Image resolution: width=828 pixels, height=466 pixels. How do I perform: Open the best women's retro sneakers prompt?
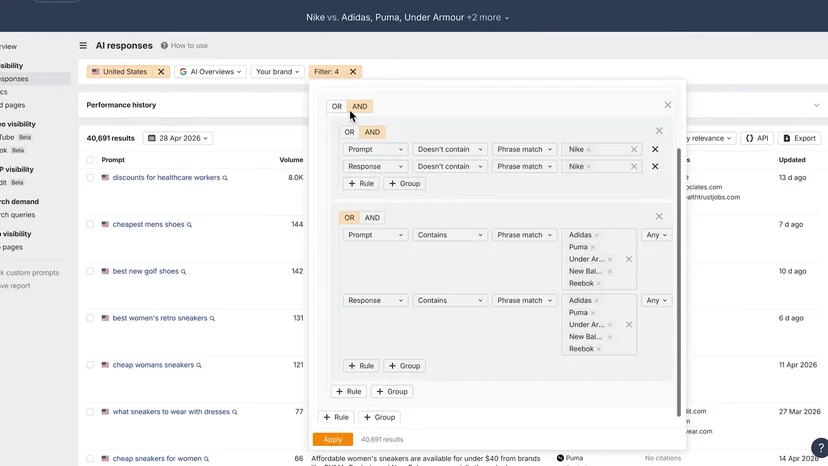pos(160,319)
